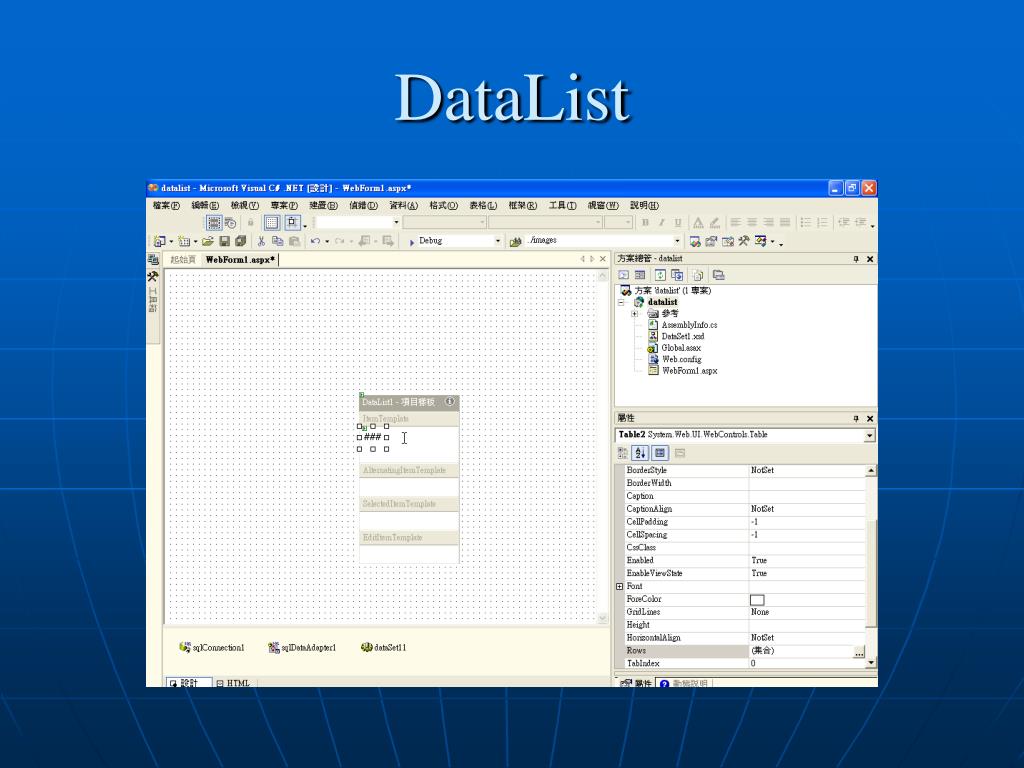Select the sqlConnection1 component
The height and width of the screenshot is (768, 1024).
(x=212, y=647)
